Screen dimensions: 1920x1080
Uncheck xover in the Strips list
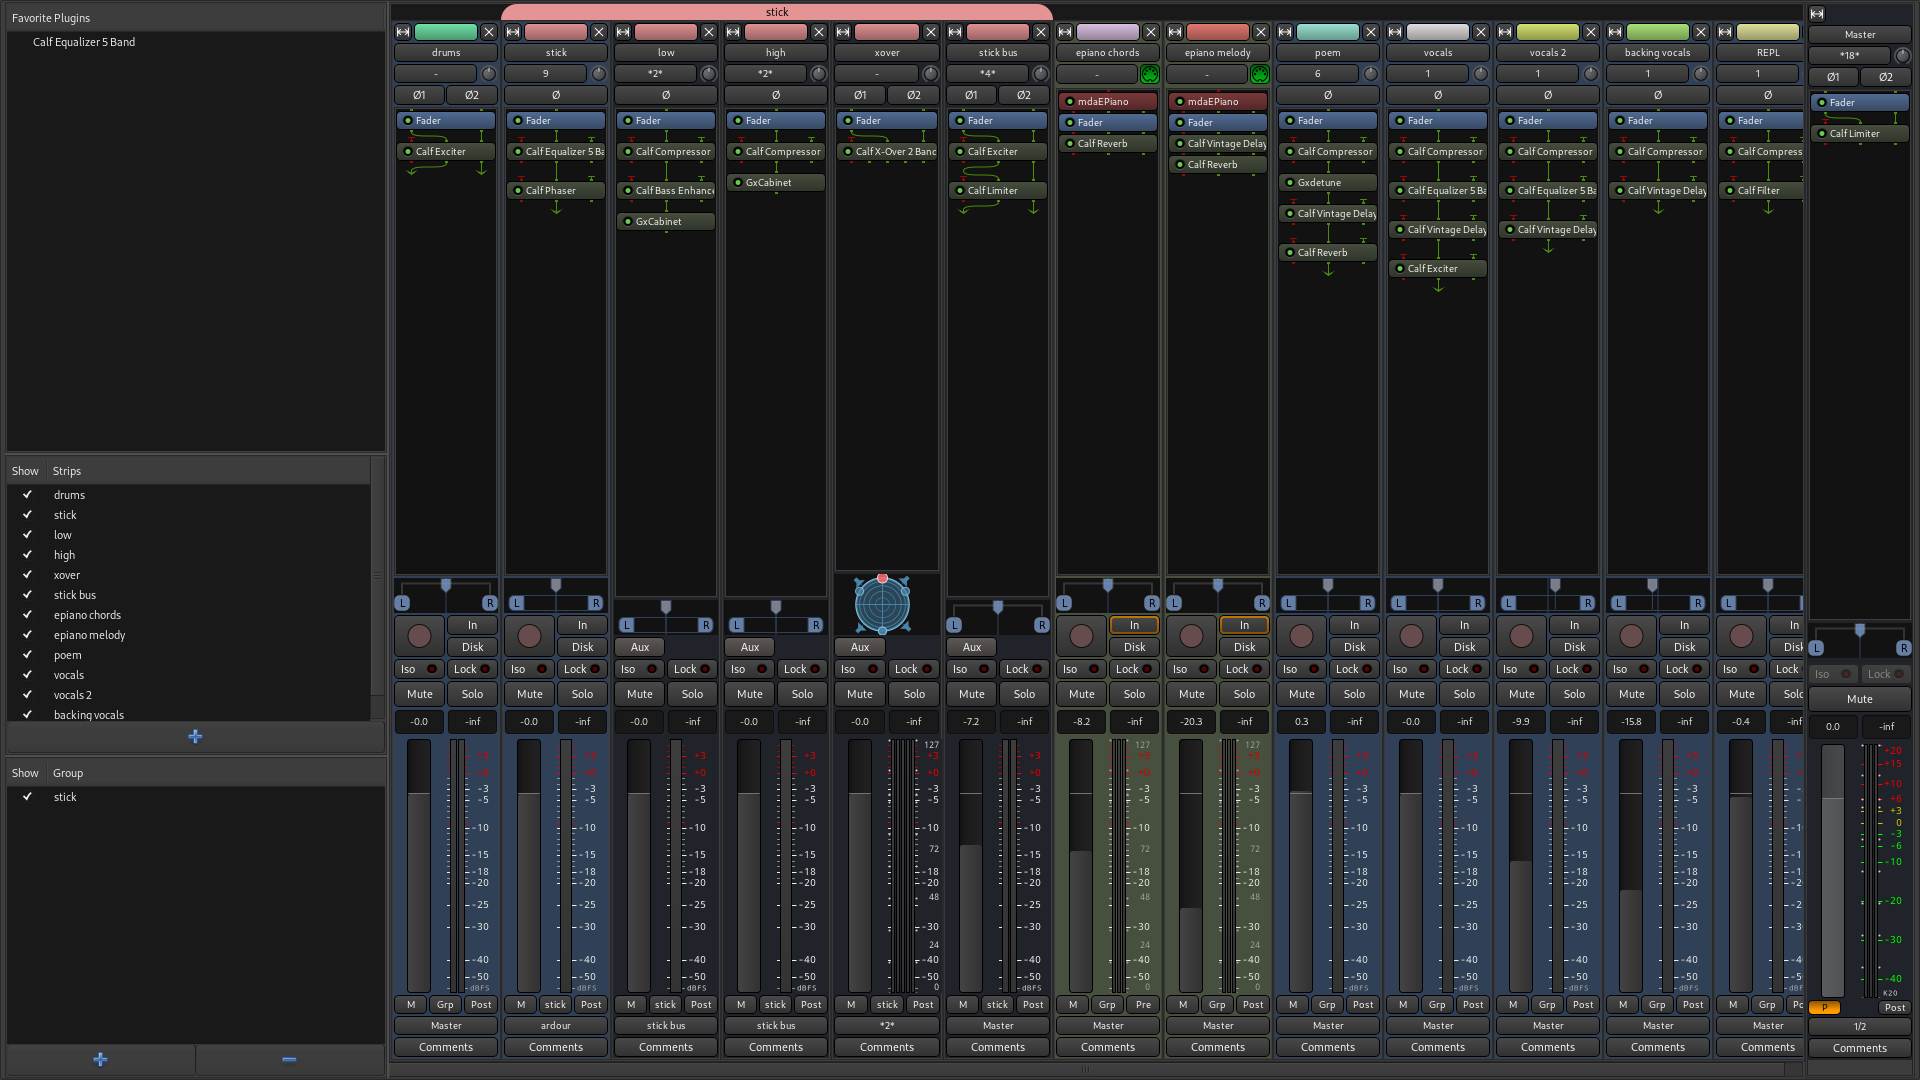tap(27, 575)
